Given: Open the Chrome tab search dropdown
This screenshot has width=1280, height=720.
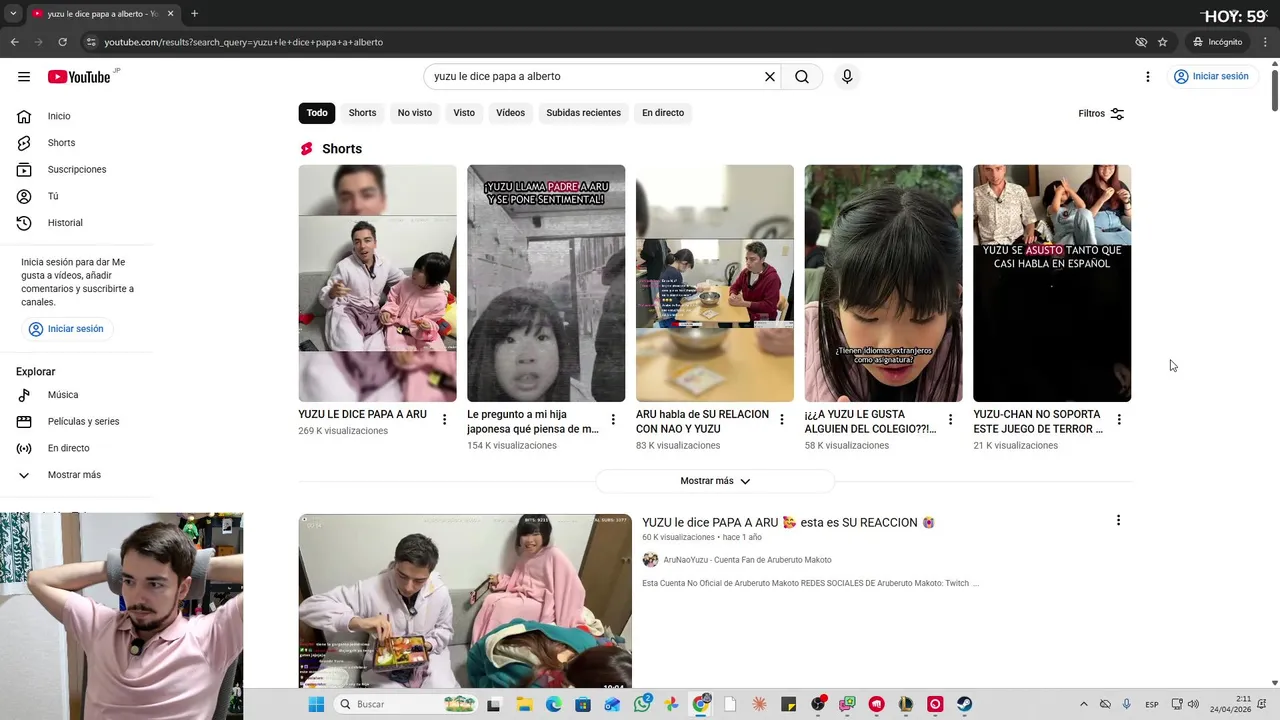Looking at the screenshot, I should point(13,14).
